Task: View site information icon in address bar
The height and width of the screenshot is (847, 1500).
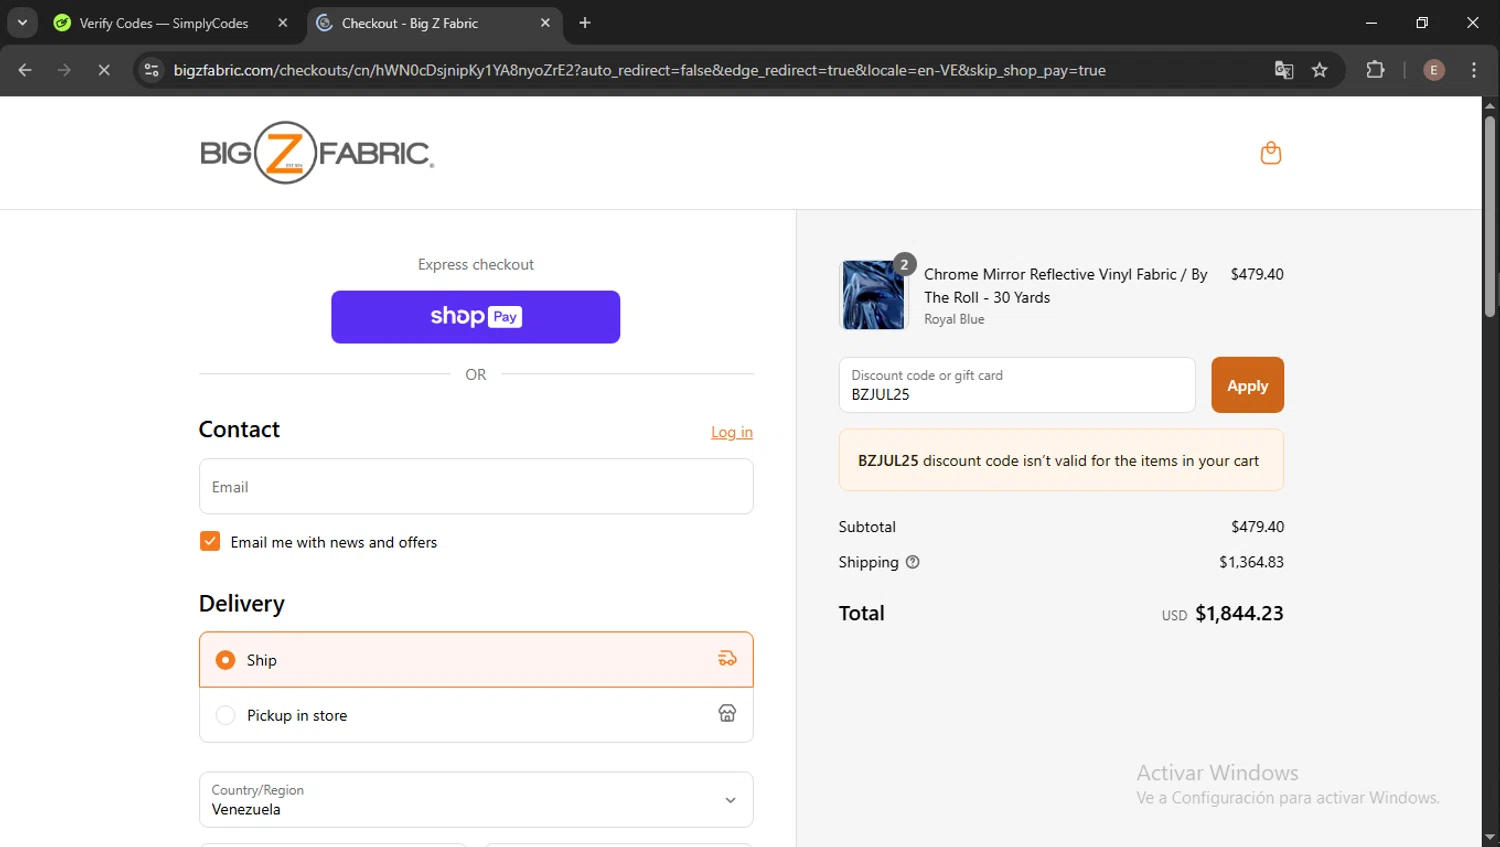Action: (151, 70)
